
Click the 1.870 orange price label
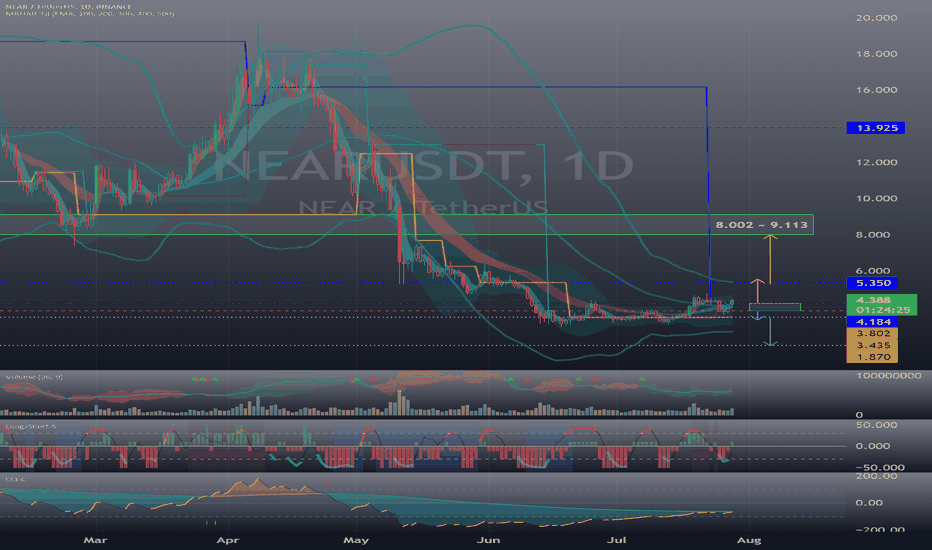coord(873,357)
